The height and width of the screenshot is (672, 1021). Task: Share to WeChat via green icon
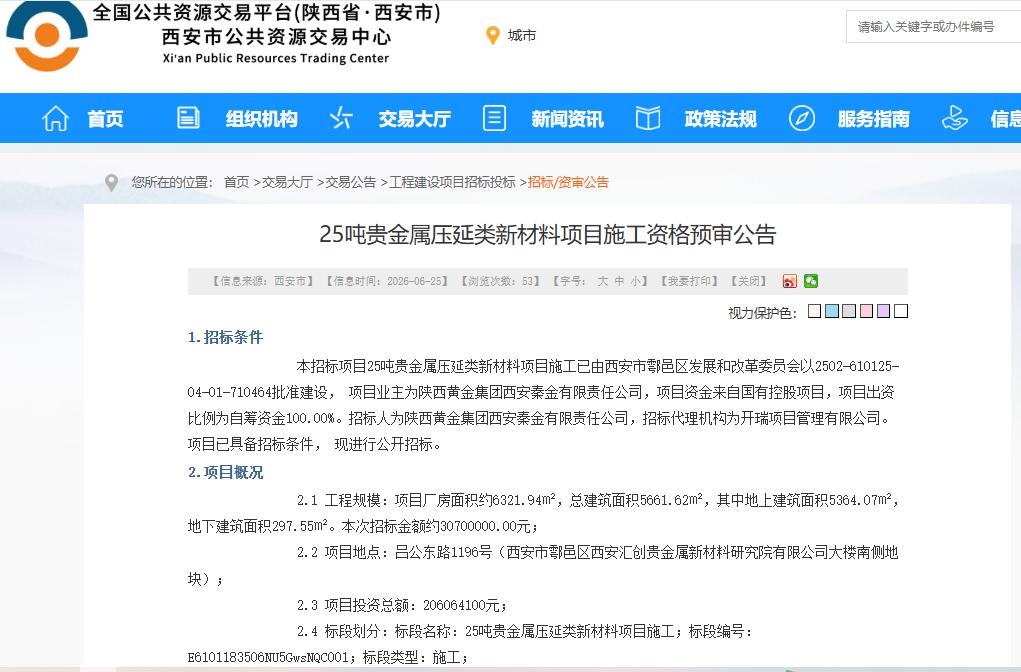(x=811, y=281)
